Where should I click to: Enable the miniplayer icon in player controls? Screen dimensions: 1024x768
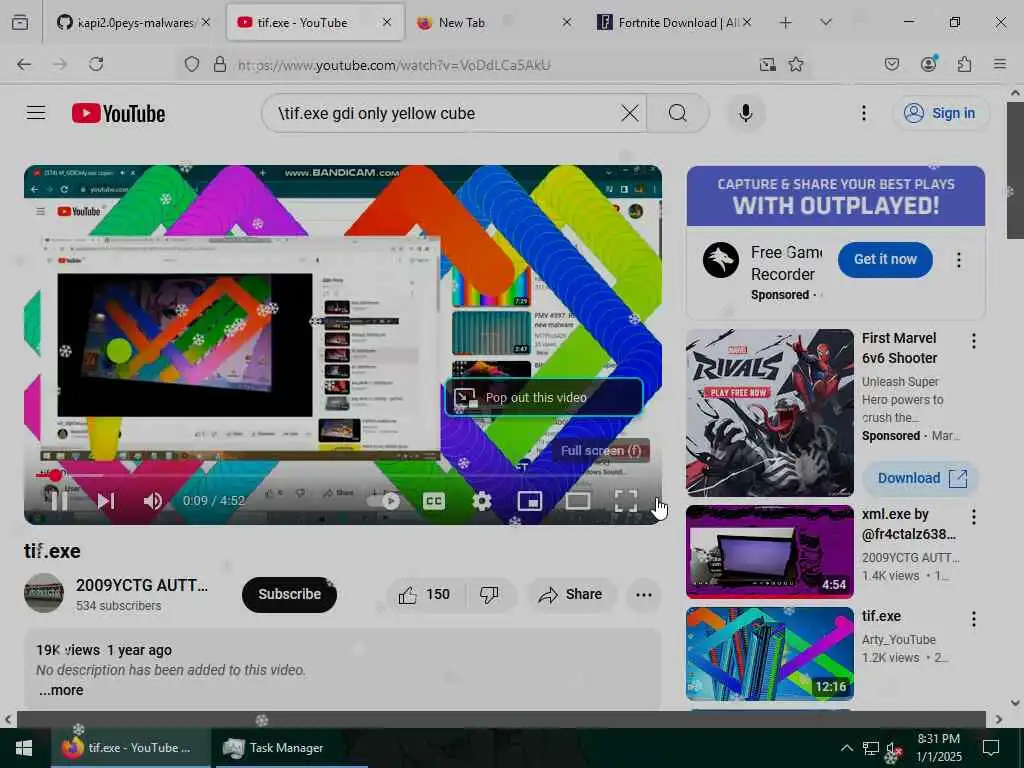[x=530, y=501]
